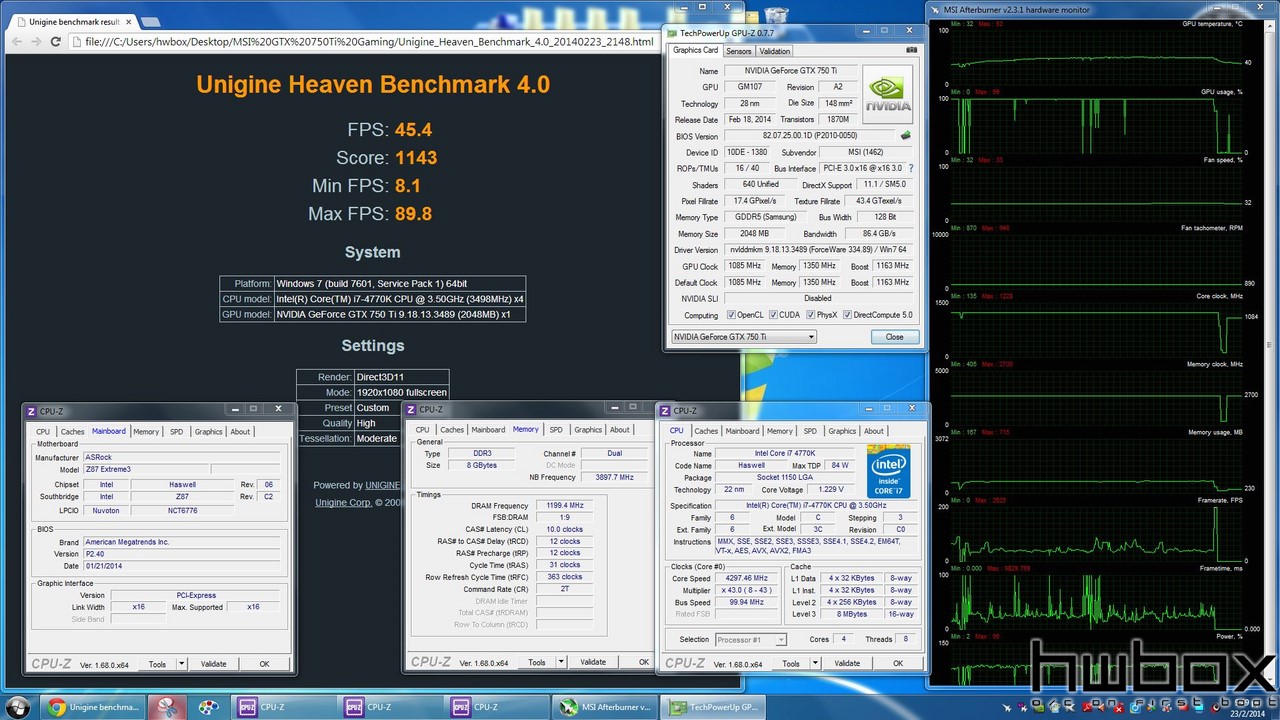Open About tab in Mainboard CPU-Z window
The width and height of the screenshot is (1280, 720).
(x=240, y=432)
